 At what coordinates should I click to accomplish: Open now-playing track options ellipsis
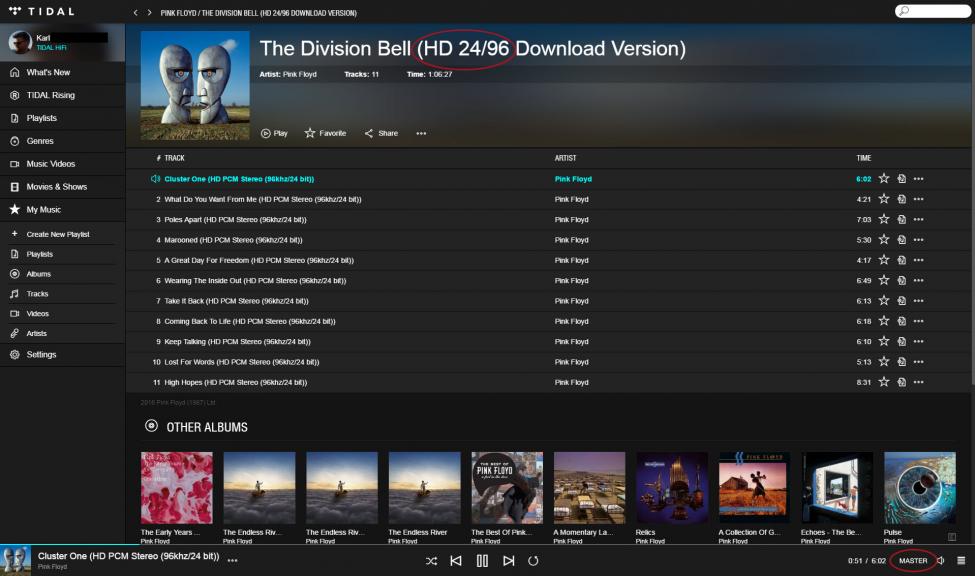pyautogui.click(x=232, y=561)
